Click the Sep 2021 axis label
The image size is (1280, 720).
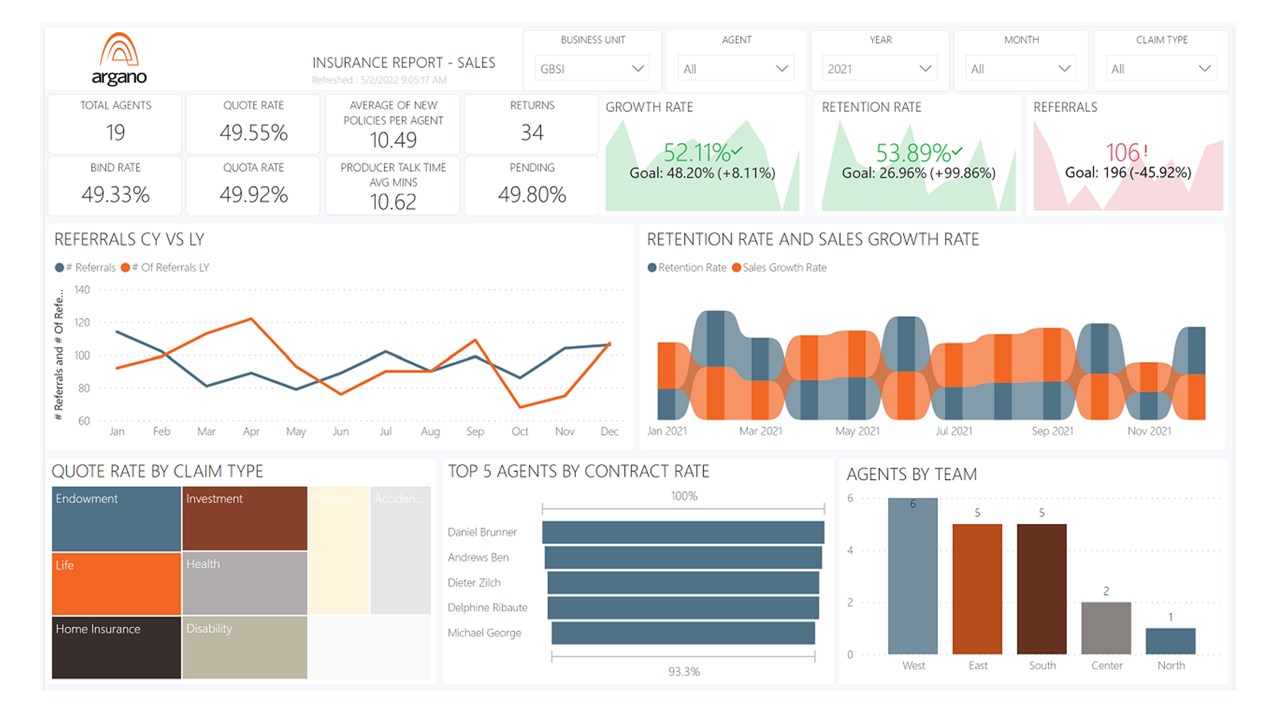(1053, 432)
